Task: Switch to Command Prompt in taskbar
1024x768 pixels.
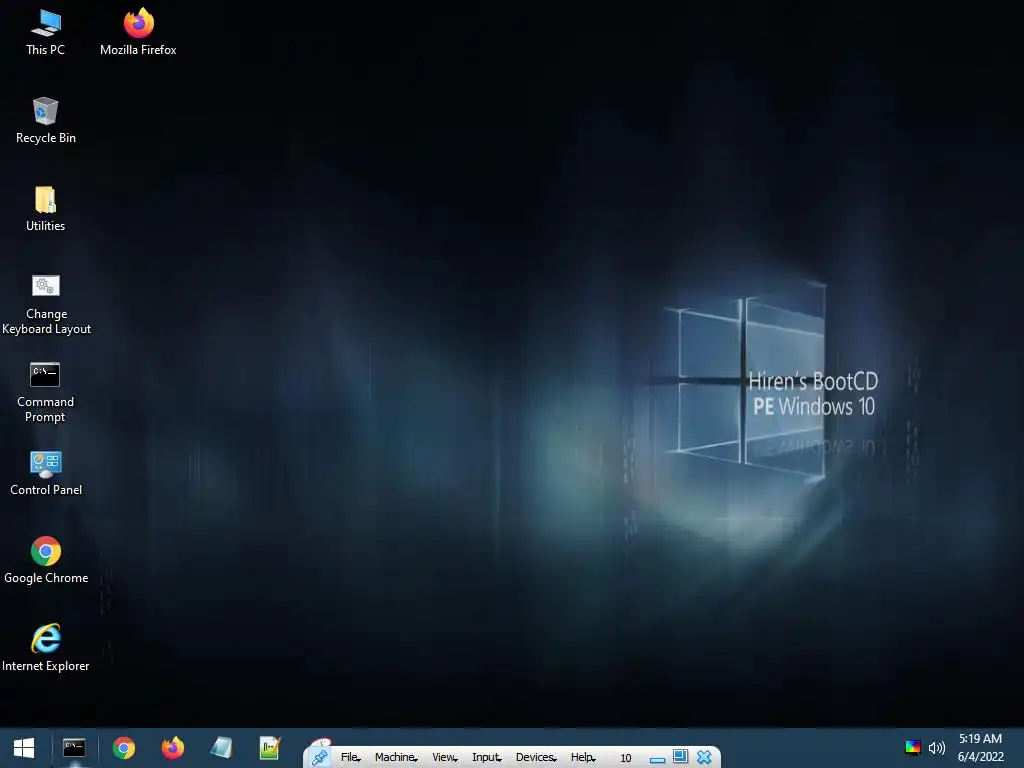Action: 74,748
